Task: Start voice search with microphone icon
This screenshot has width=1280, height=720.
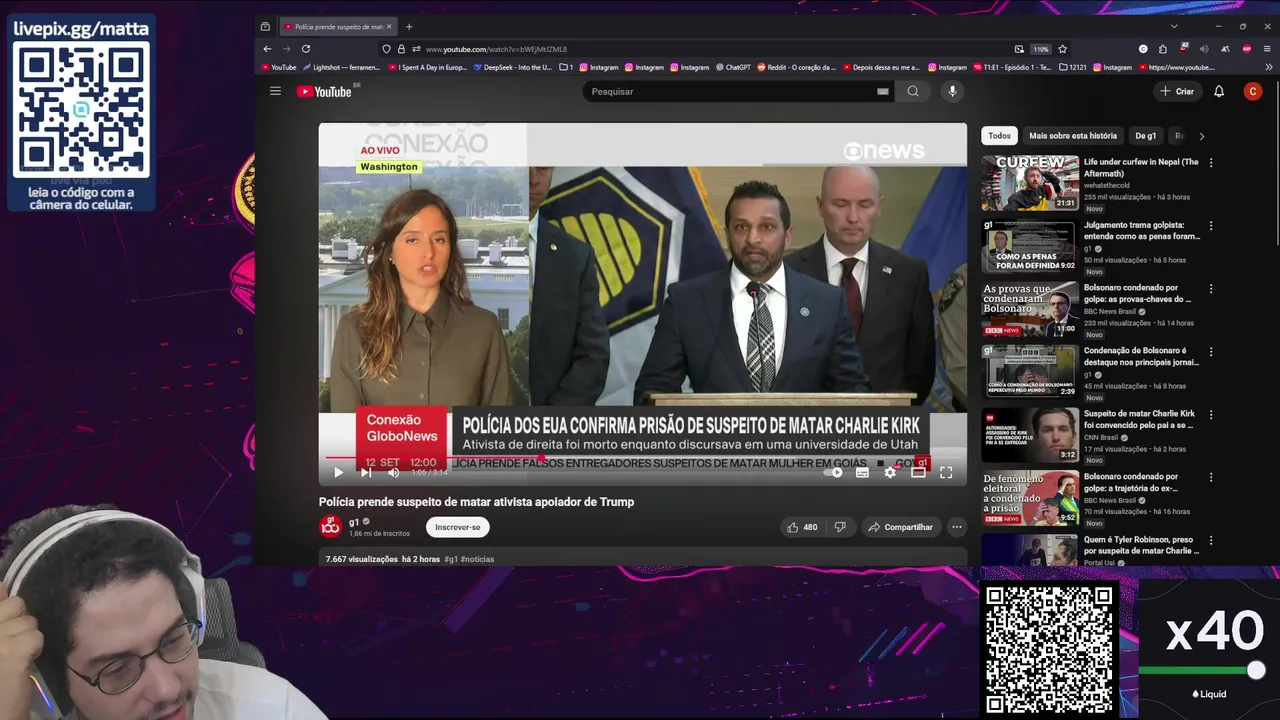Action: coord(952,91)
